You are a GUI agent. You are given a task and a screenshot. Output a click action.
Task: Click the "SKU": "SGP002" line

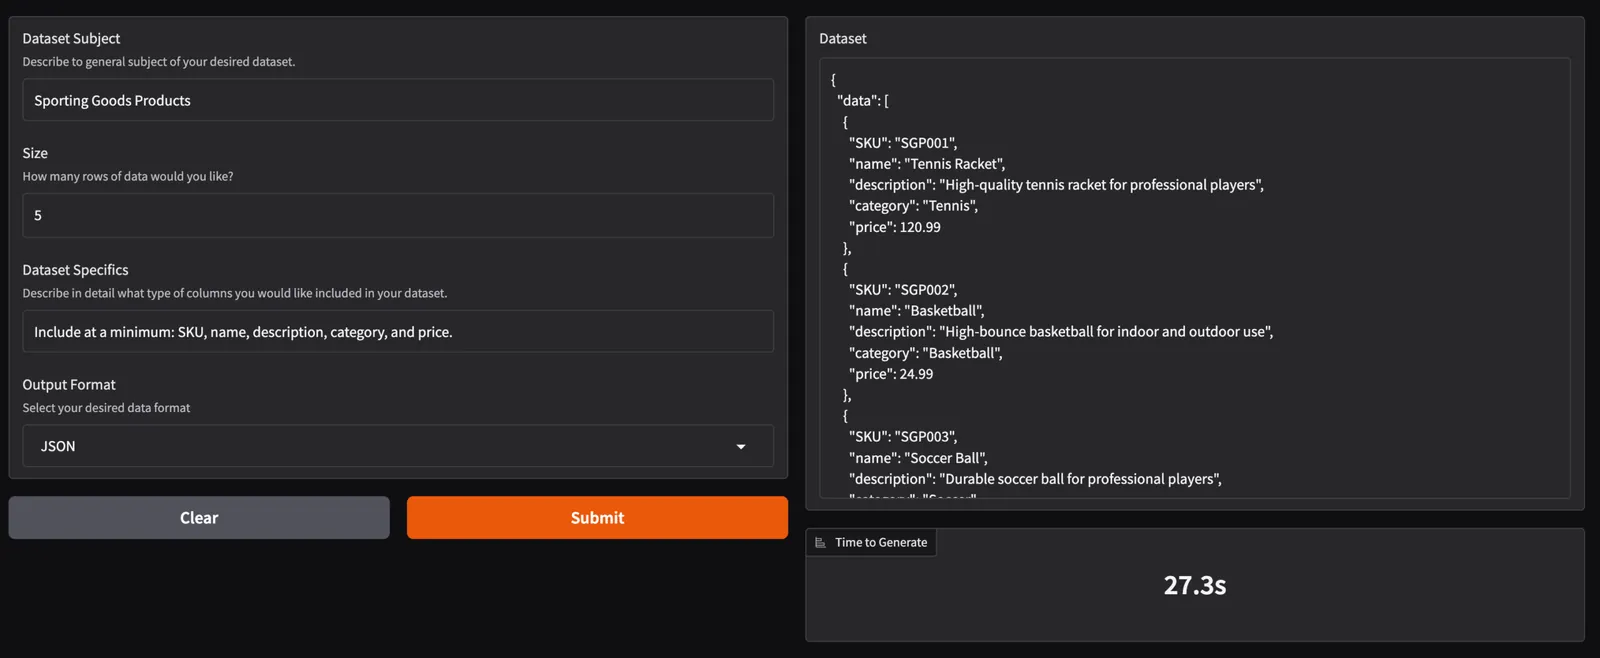click(x=903, y=290)
